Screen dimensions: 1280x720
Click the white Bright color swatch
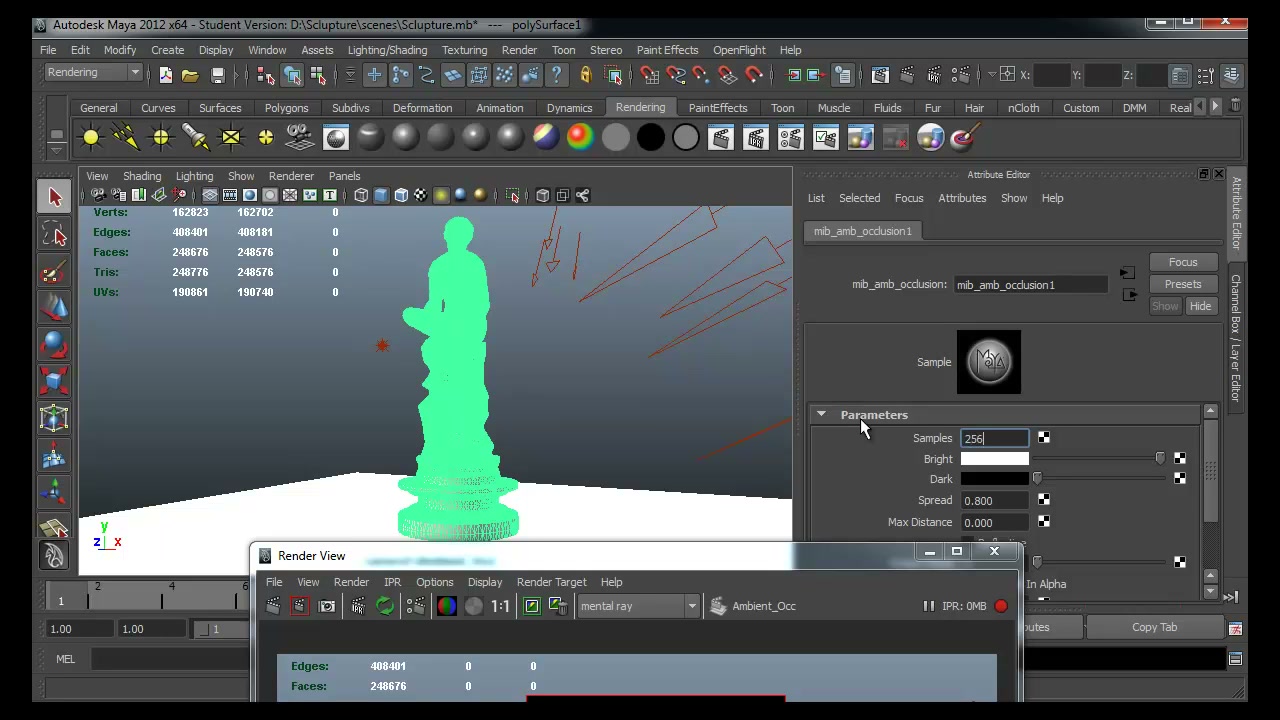click(x=994, y=459)
